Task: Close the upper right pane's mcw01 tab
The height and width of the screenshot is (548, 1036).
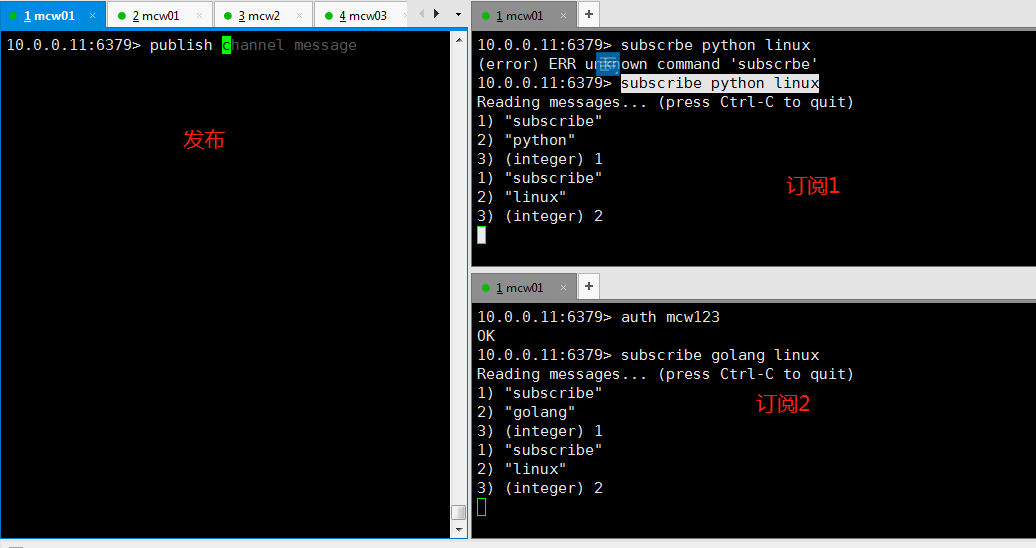Action: tap(563, 15)
